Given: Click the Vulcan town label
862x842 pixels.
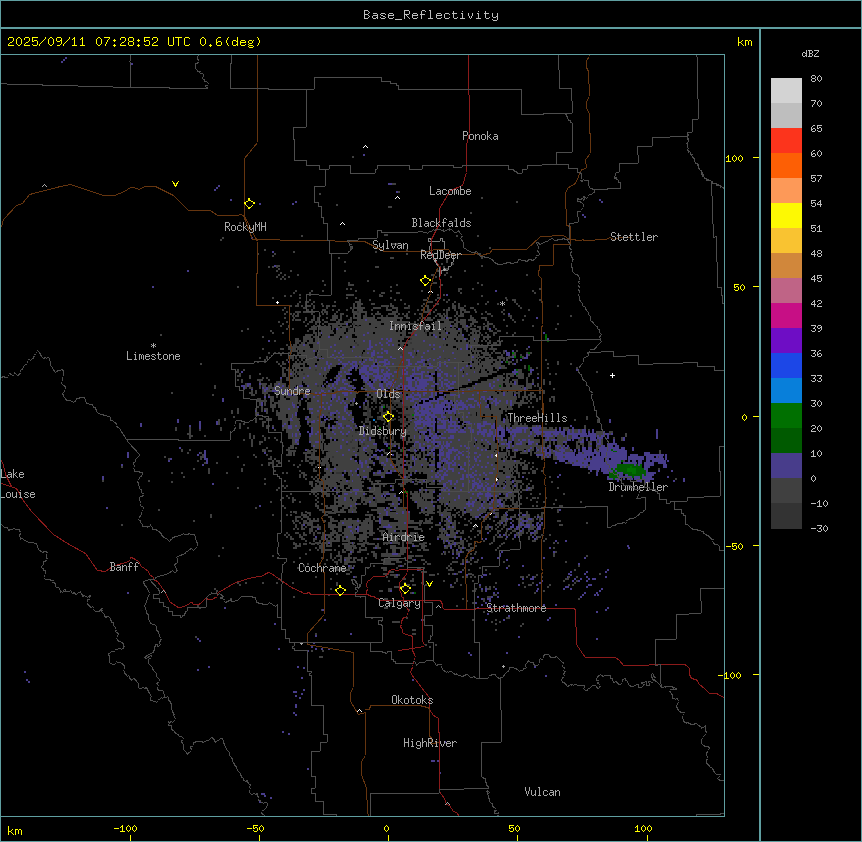Looking at the screenshot, I should pos(543,792).
